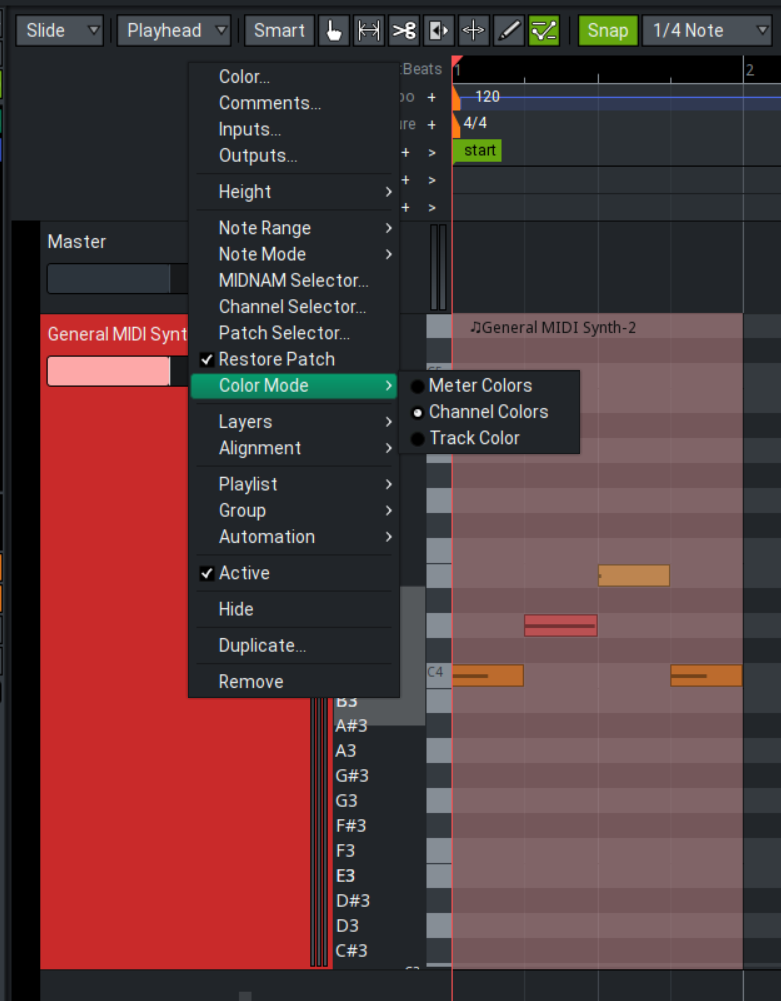This screenshot has height=1001, width=781.
Task: Select the Cut (scissors) tool
Action: point(404,31)
